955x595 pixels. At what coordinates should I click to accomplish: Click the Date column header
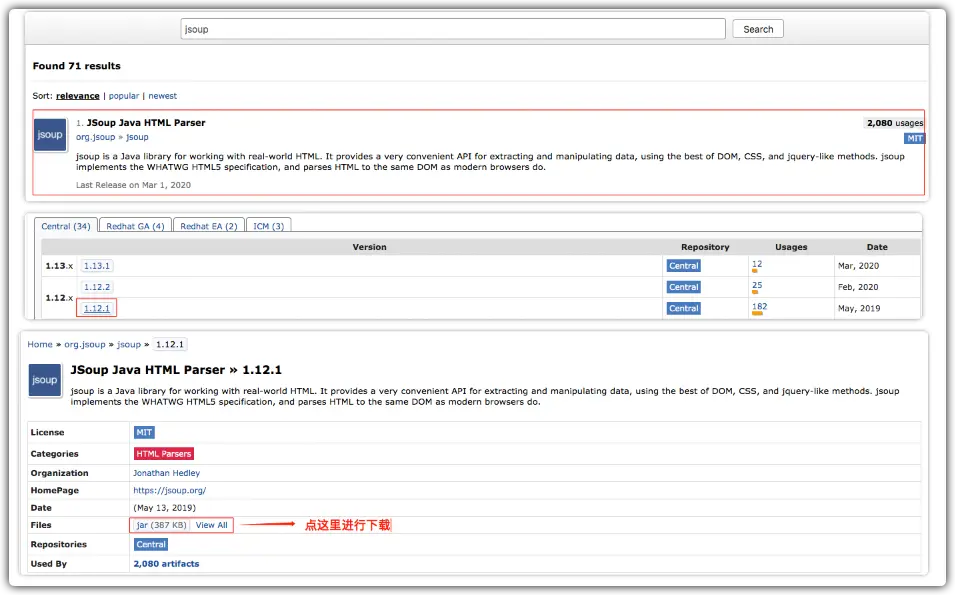coord(876,247)
